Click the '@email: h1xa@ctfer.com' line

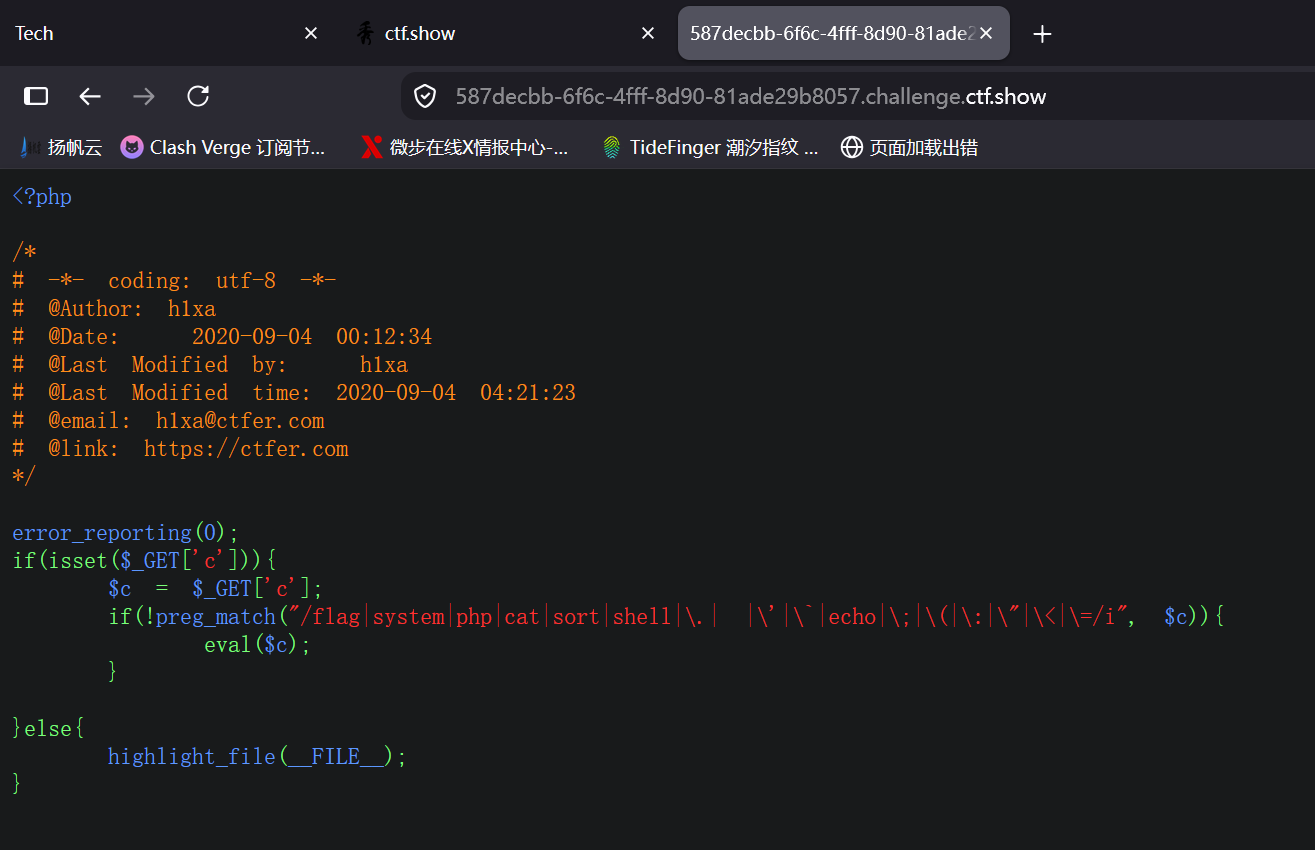coord(168,421)
